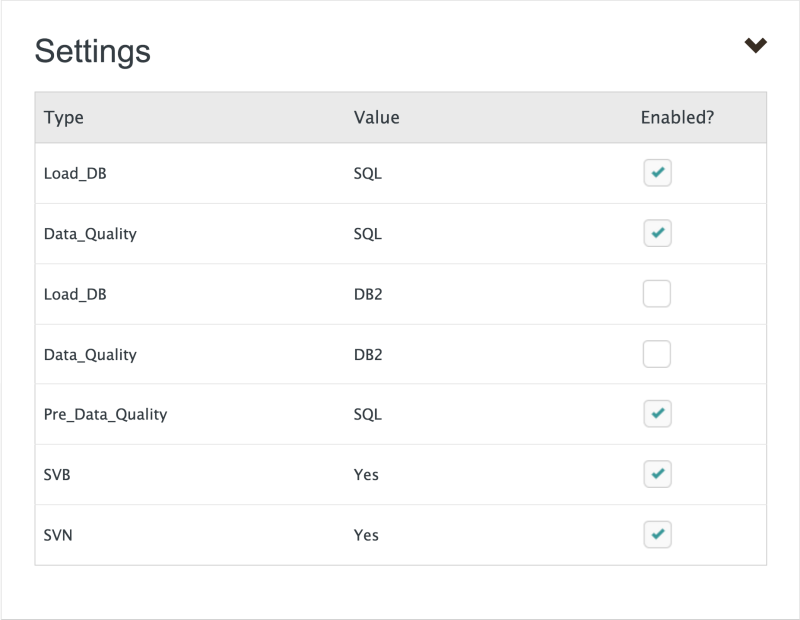Disable the Data_Quality SQL checkbox

pyautogui.click(x=657, y=233)
